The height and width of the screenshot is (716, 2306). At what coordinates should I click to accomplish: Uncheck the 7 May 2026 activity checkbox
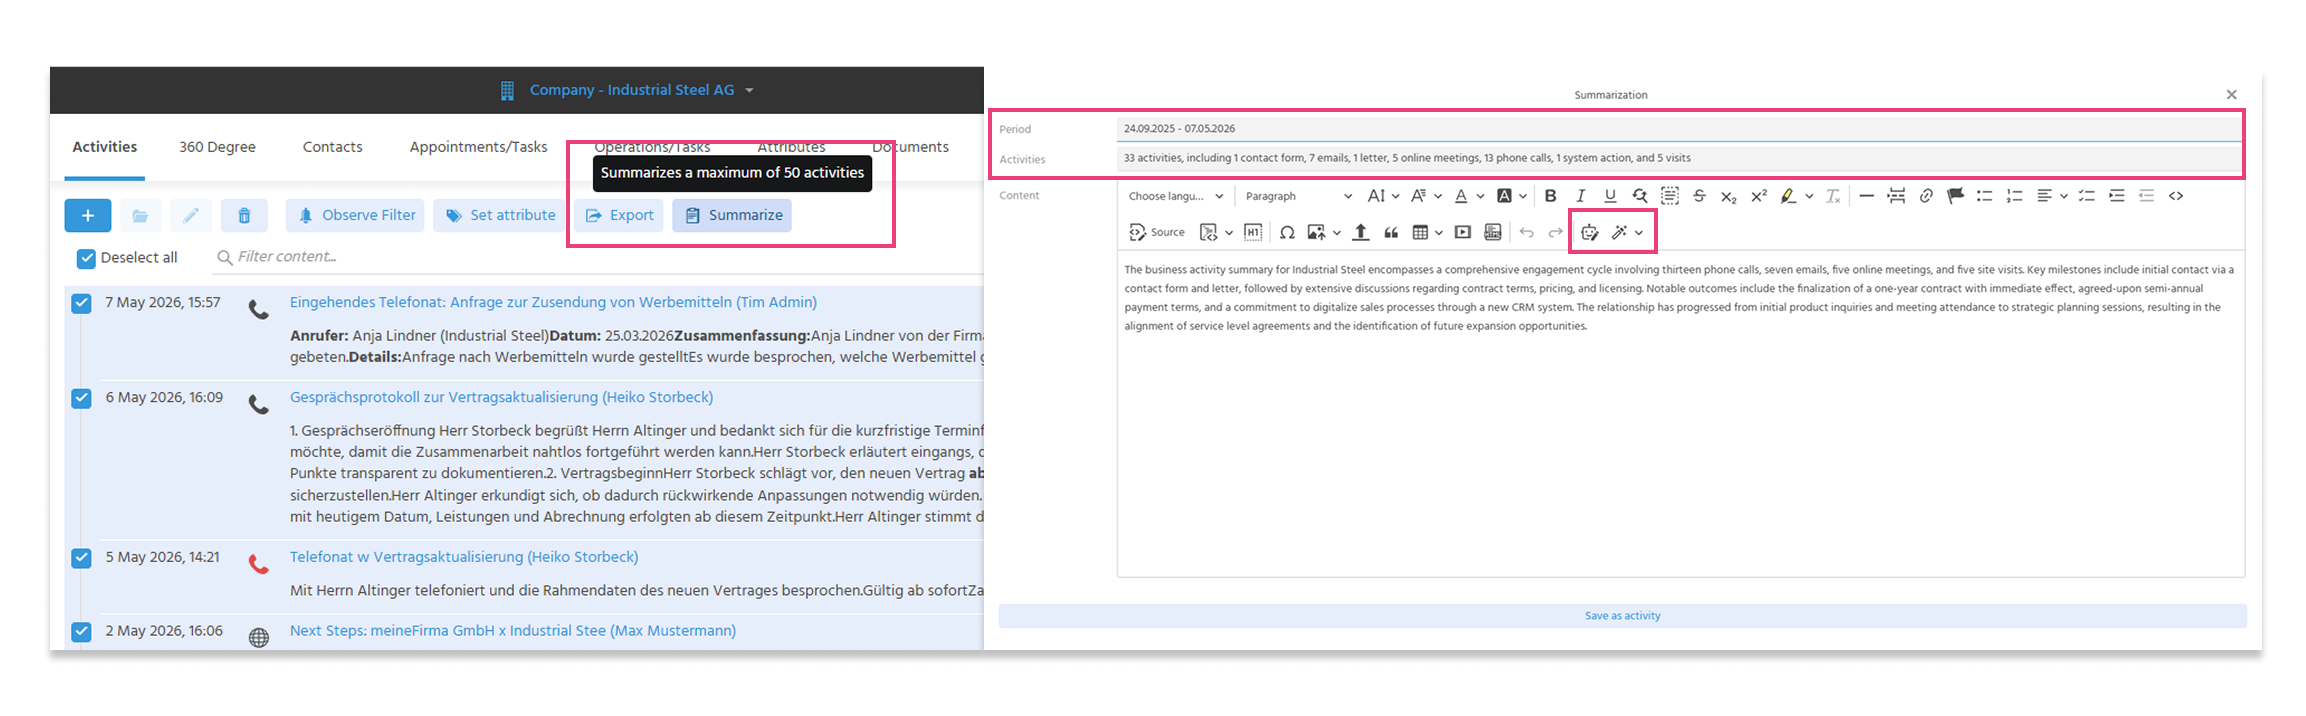[x=82, y=303]
